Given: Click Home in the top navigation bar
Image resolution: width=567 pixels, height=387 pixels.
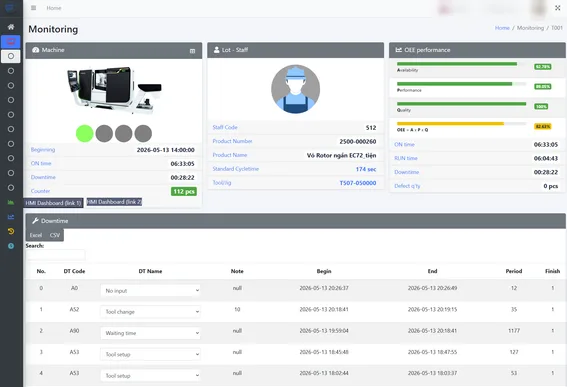Looking at the screenshot, I should pos(54,8).
